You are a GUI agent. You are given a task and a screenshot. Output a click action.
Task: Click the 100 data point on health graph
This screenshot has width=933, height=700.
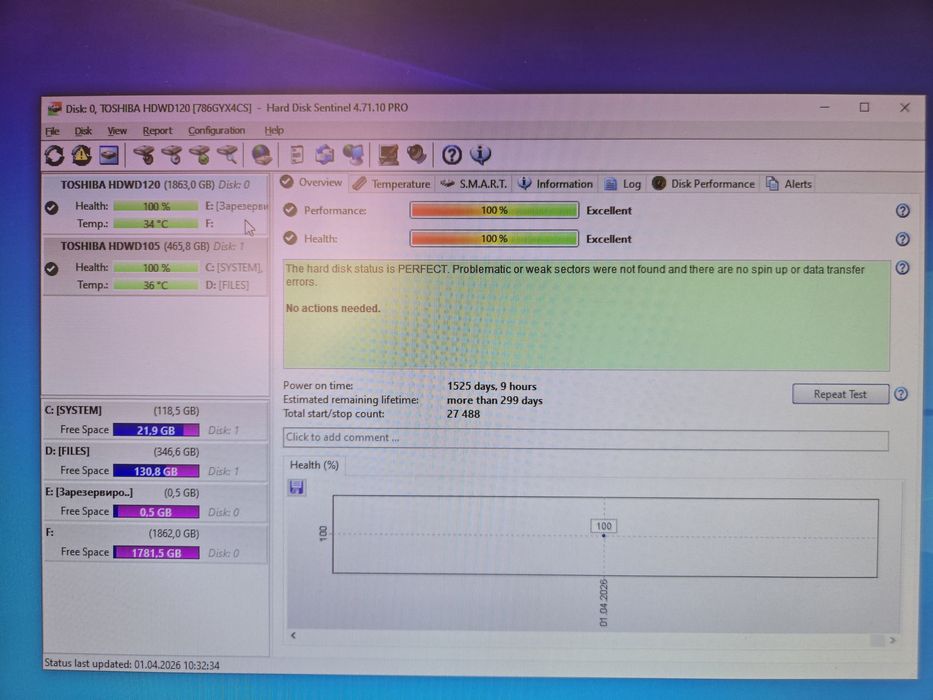coord(603,536)
